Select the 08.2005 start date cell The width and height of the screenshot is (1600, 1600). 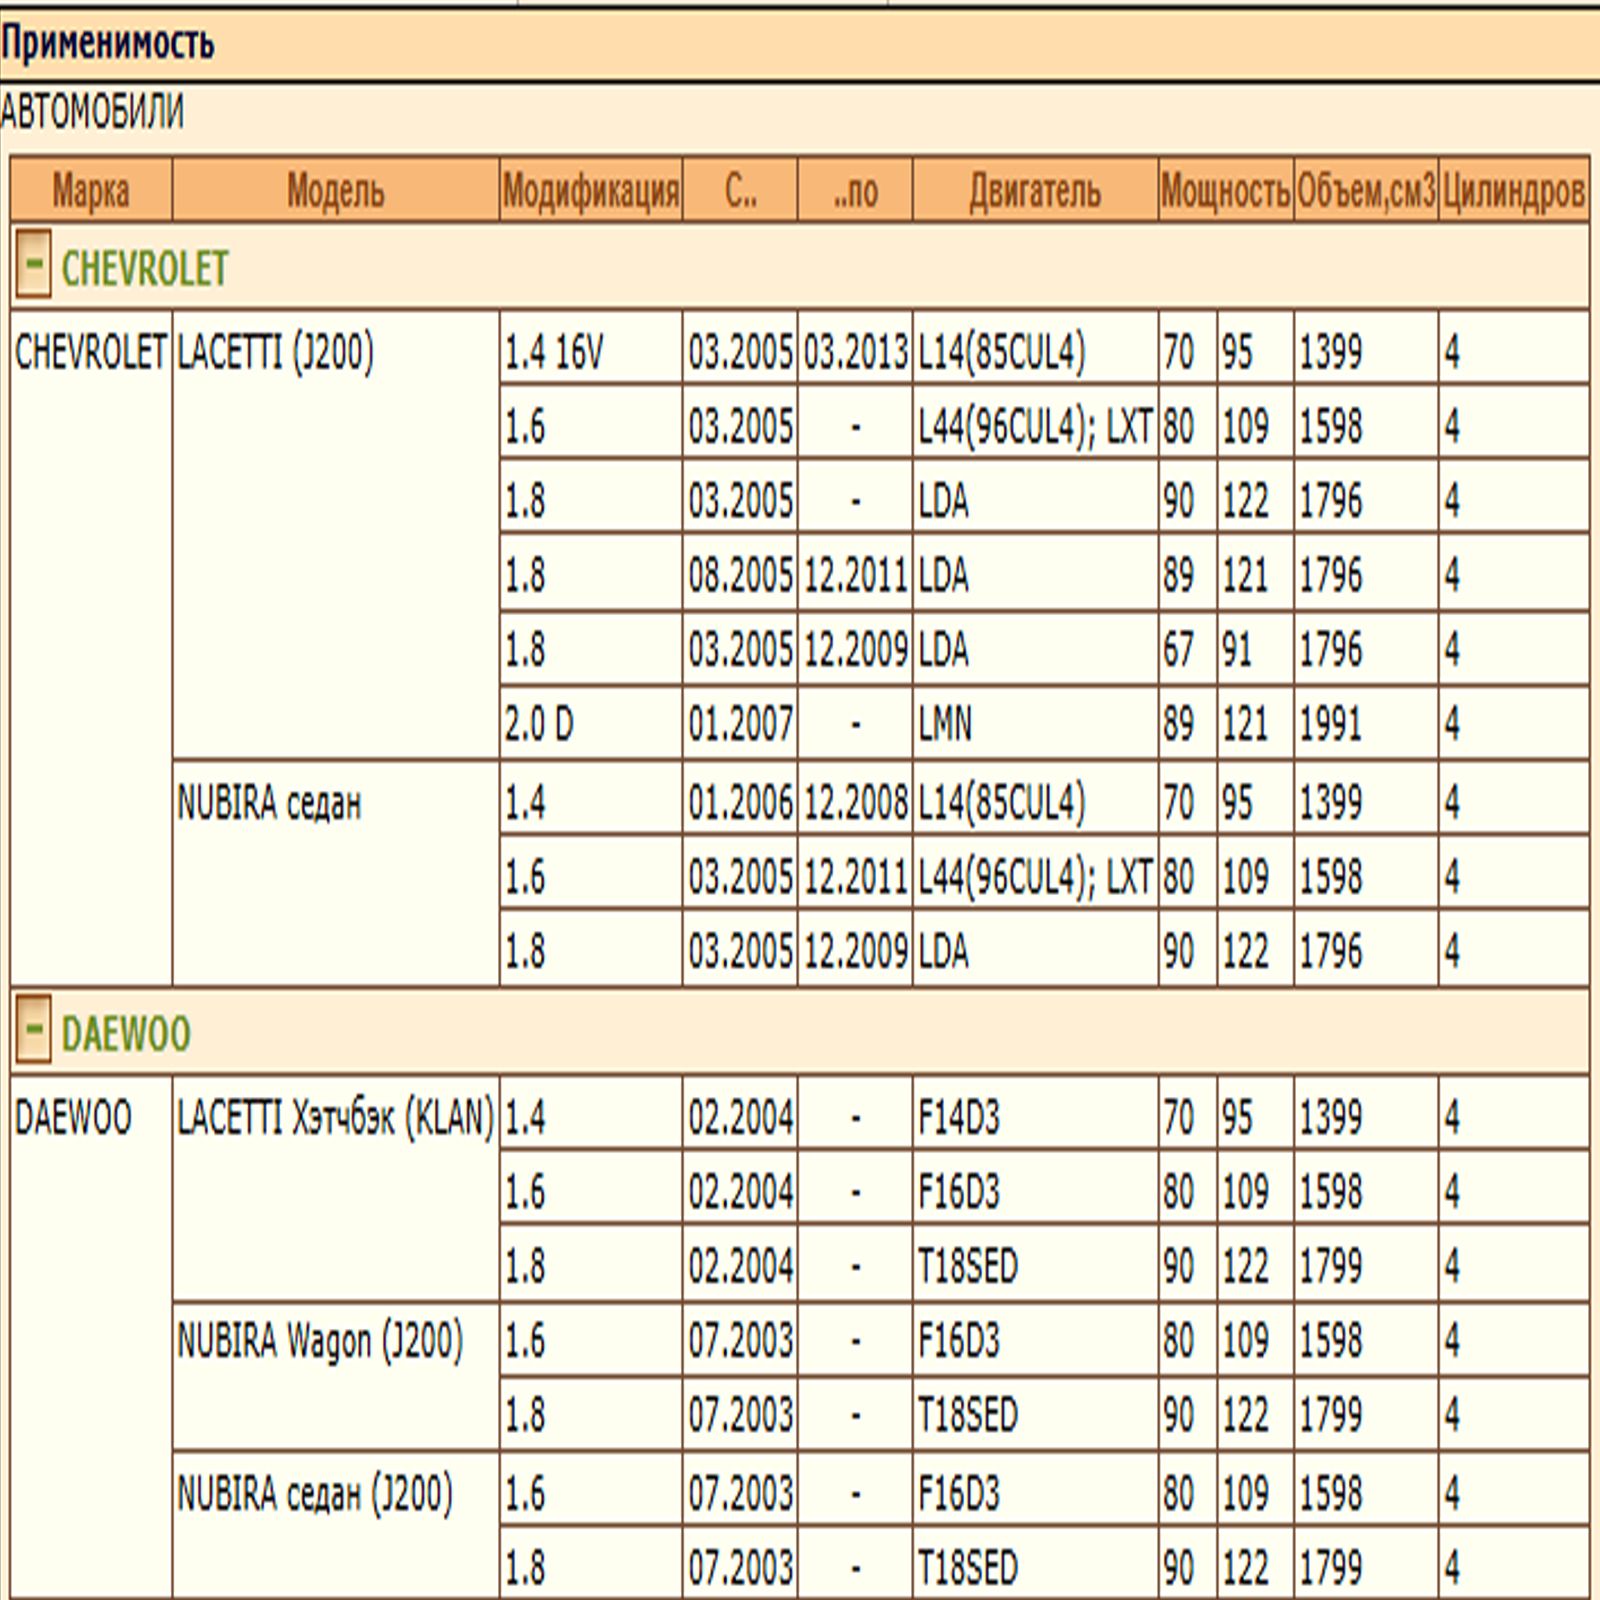point(740,573)
